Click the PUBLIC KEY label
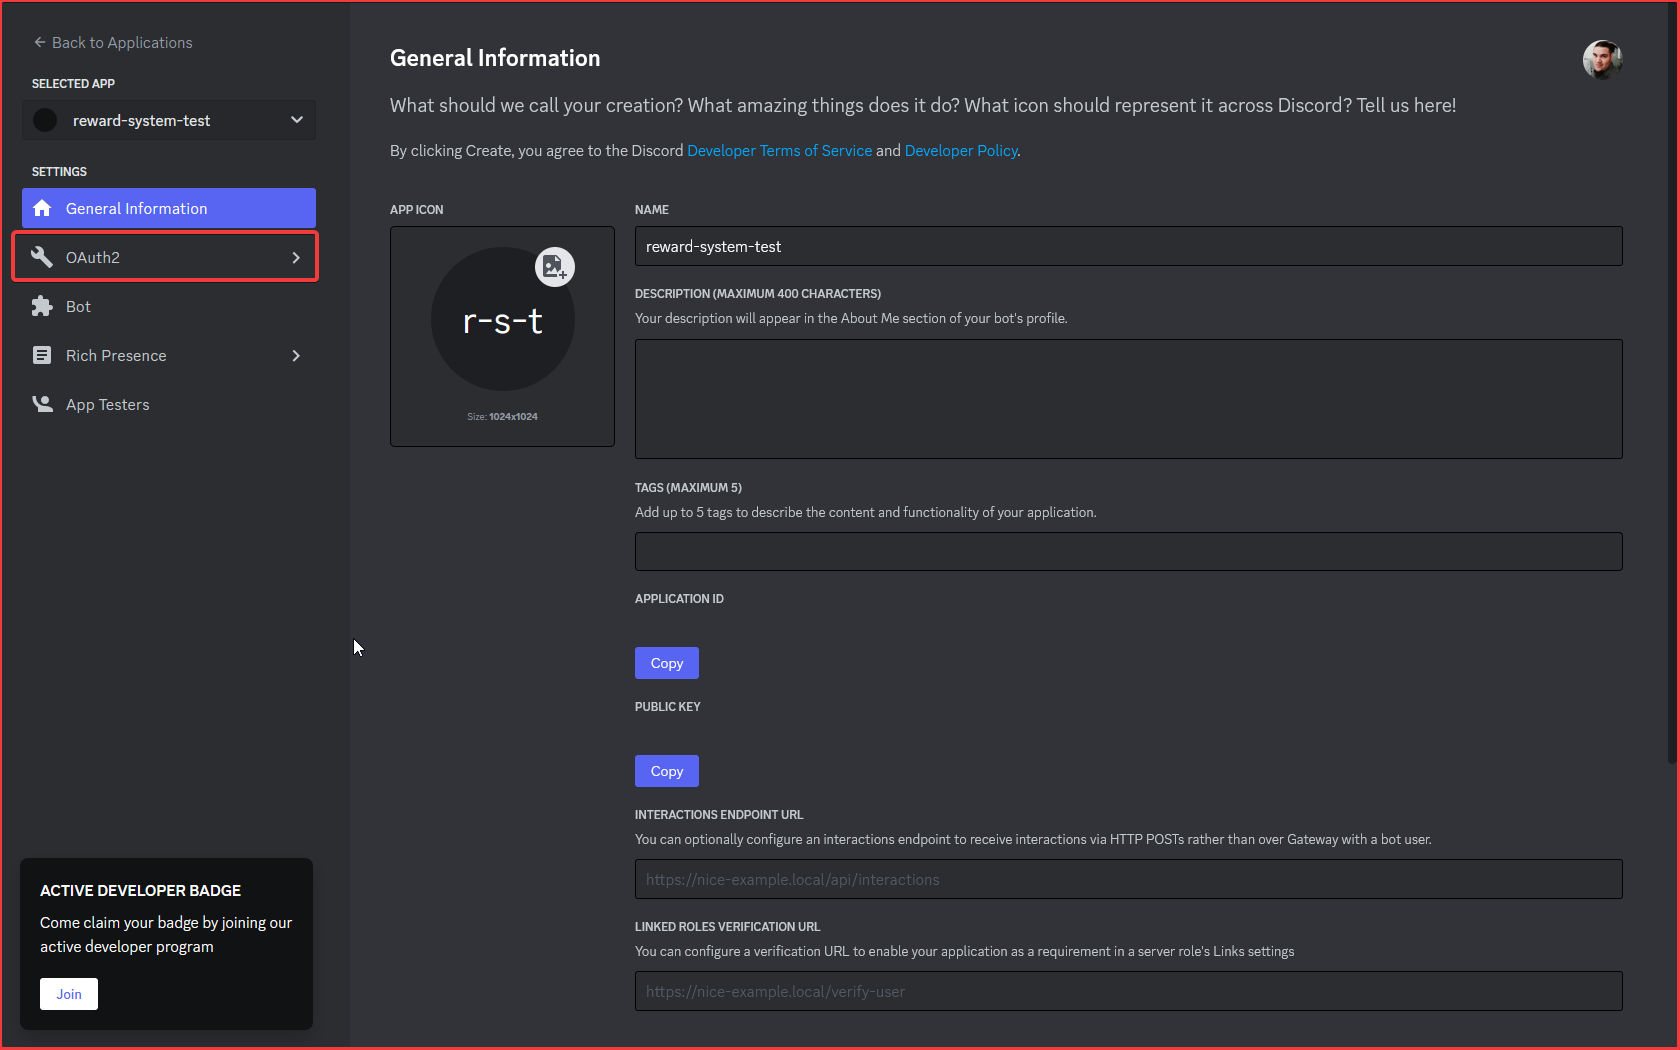 point(668,707)
